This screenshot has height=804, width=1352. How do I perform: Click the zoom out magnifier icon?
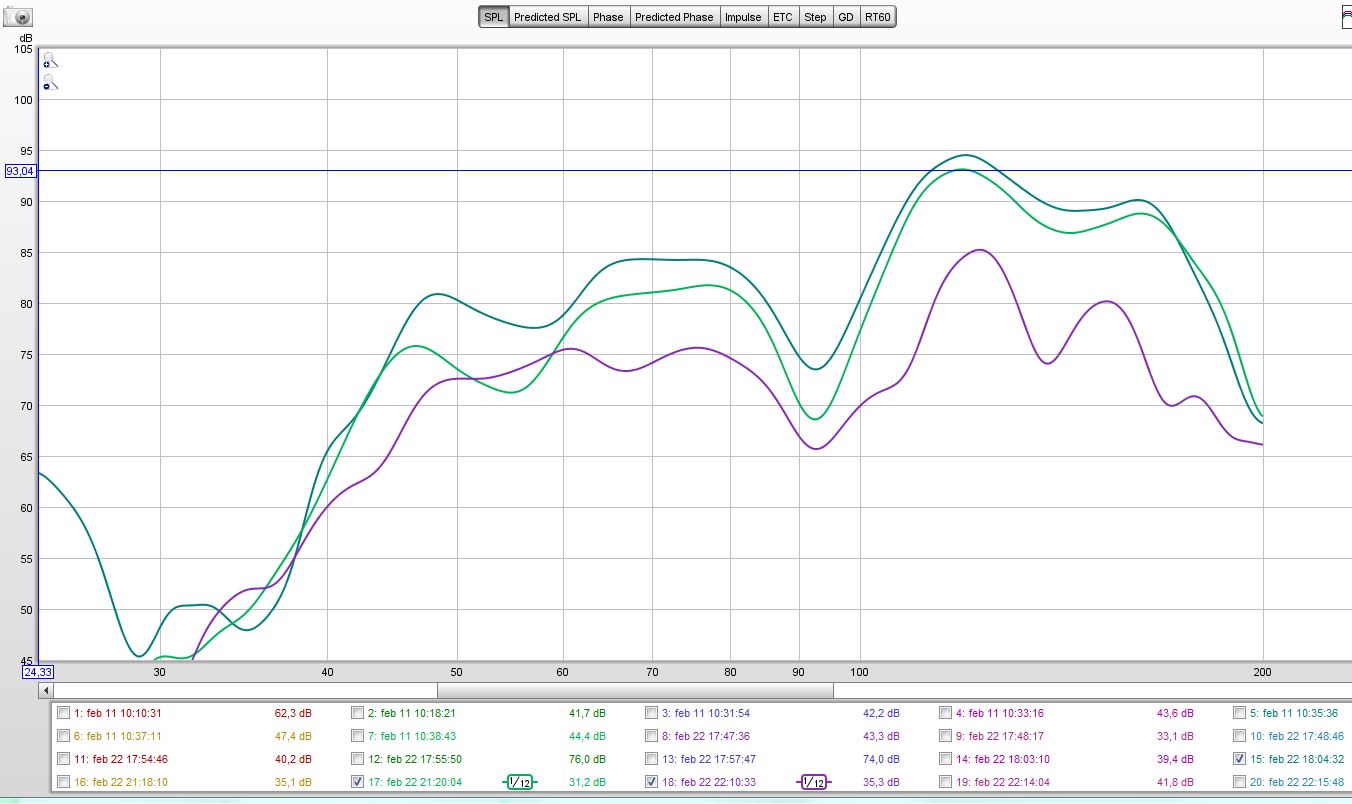(50, 83)
